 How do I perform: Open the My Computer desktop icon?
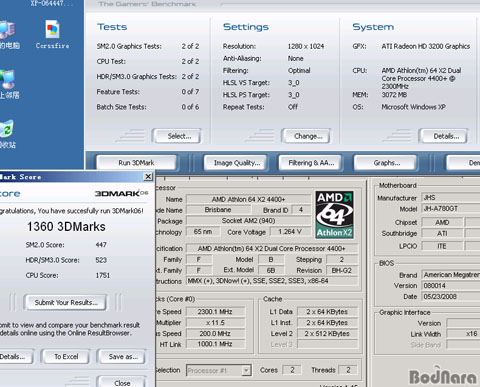point(8,35)
